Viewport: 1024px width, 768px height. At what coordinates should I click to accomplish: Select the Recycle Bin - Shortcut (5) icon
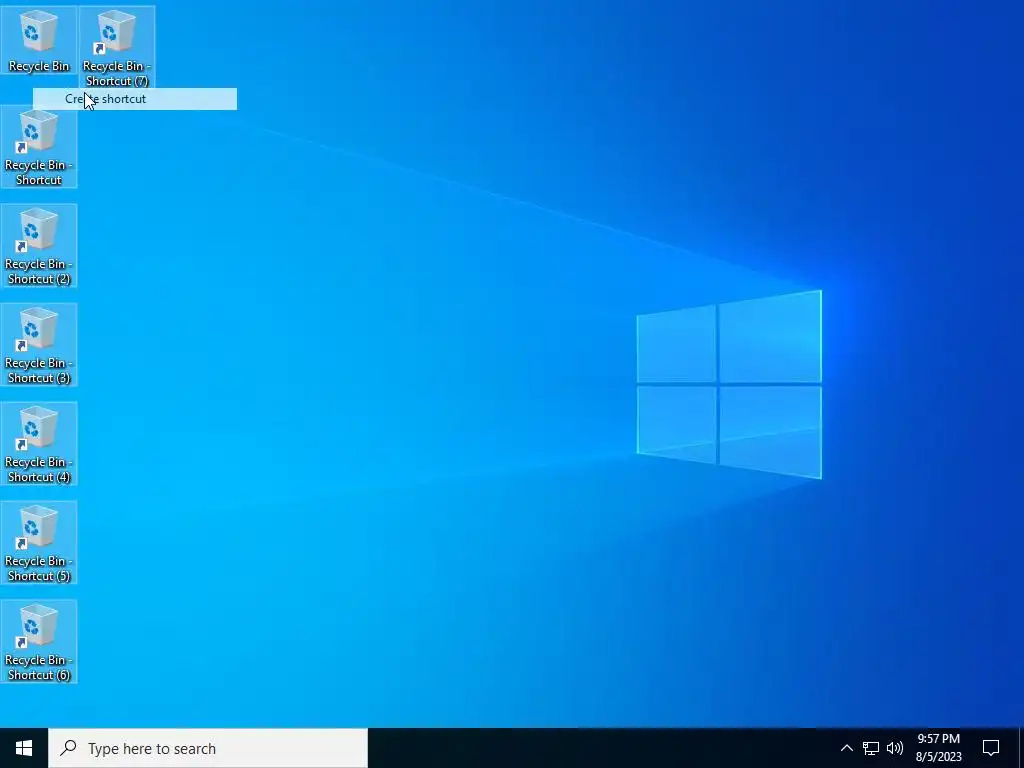point(39,543)
